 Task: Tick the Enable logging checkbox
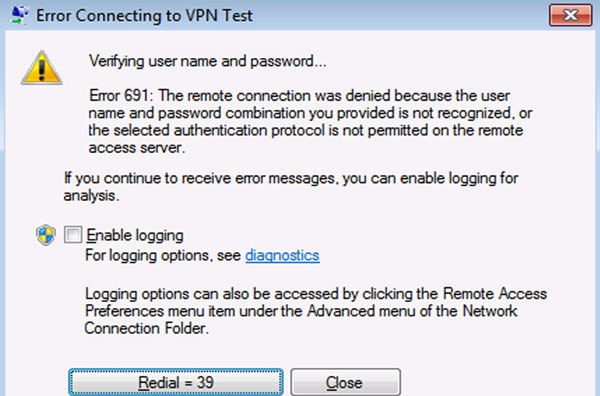click(73, 235)
